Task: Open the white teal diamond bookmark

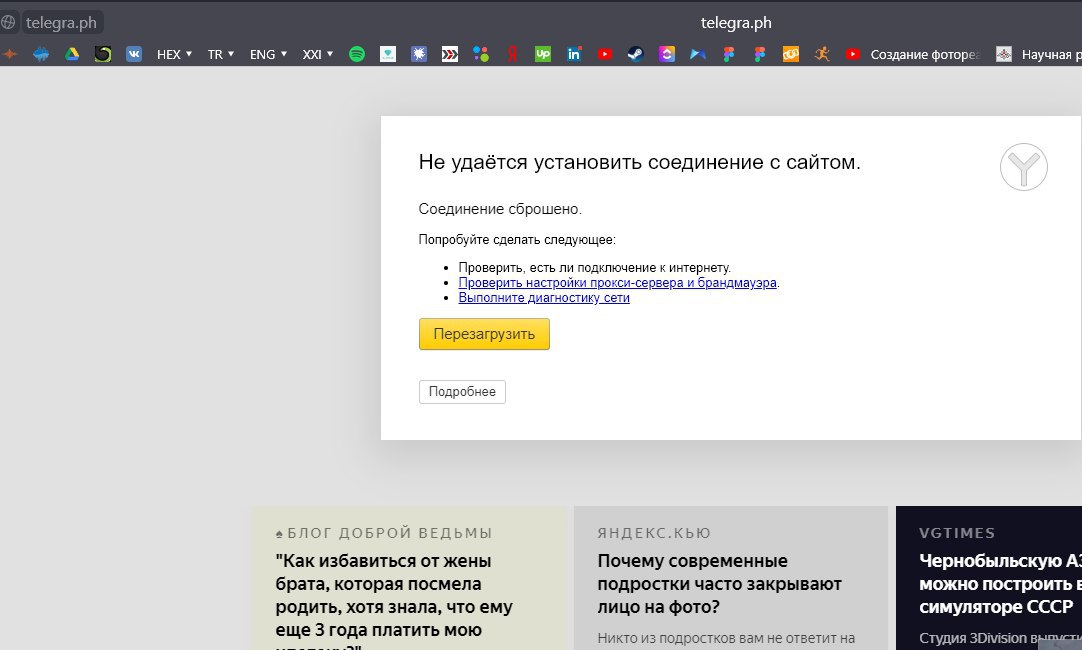Action: (388, 54)
